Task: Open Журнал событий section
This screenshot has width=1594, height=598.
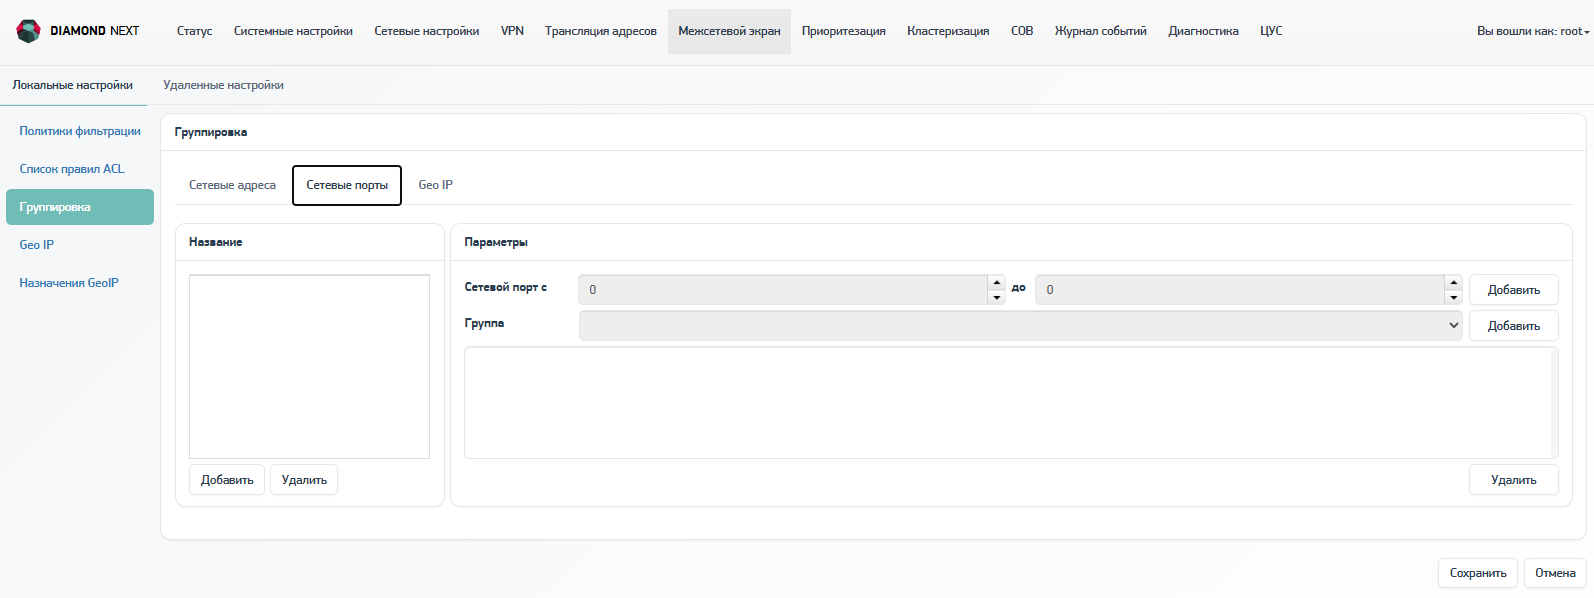Action: pos(1100,31)
